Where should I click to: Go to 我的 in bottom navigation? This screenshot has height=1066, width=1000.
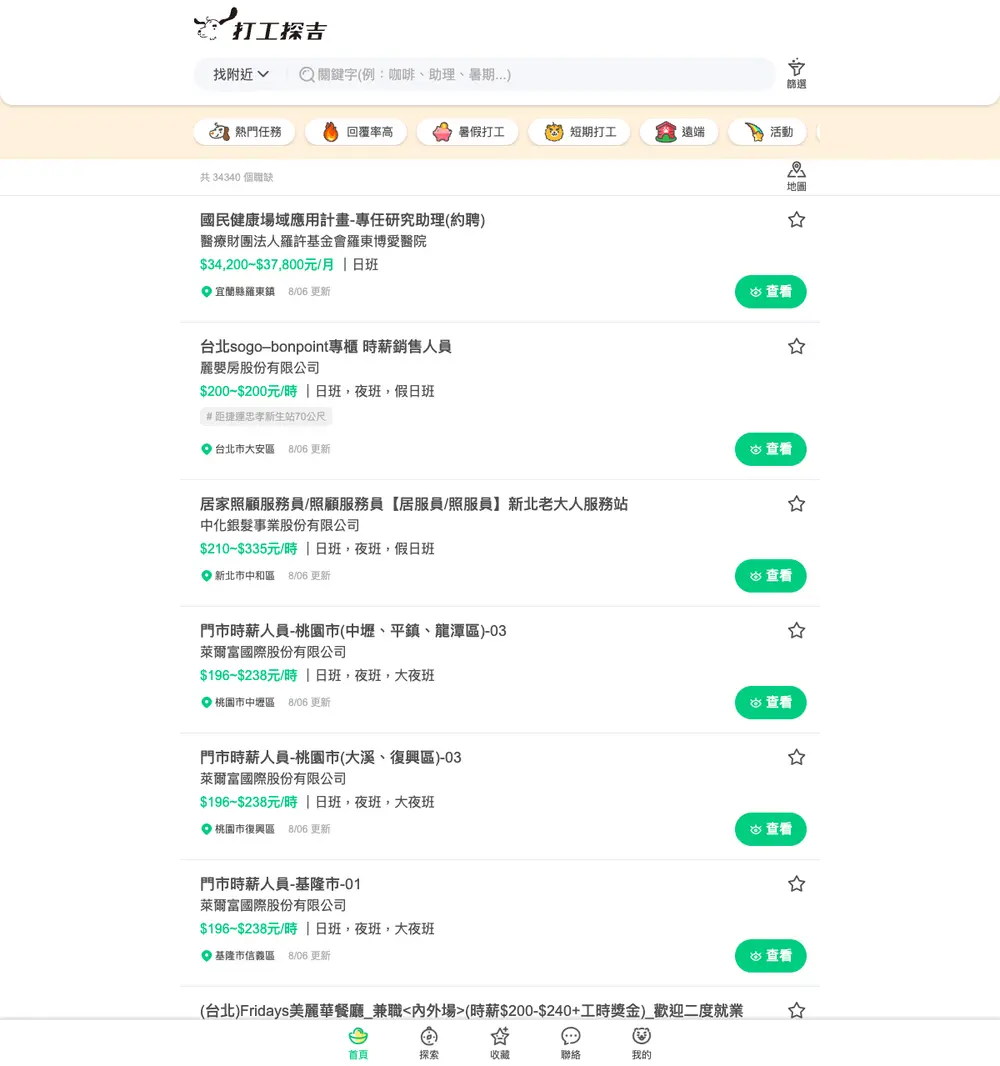tap(641, 1043)
